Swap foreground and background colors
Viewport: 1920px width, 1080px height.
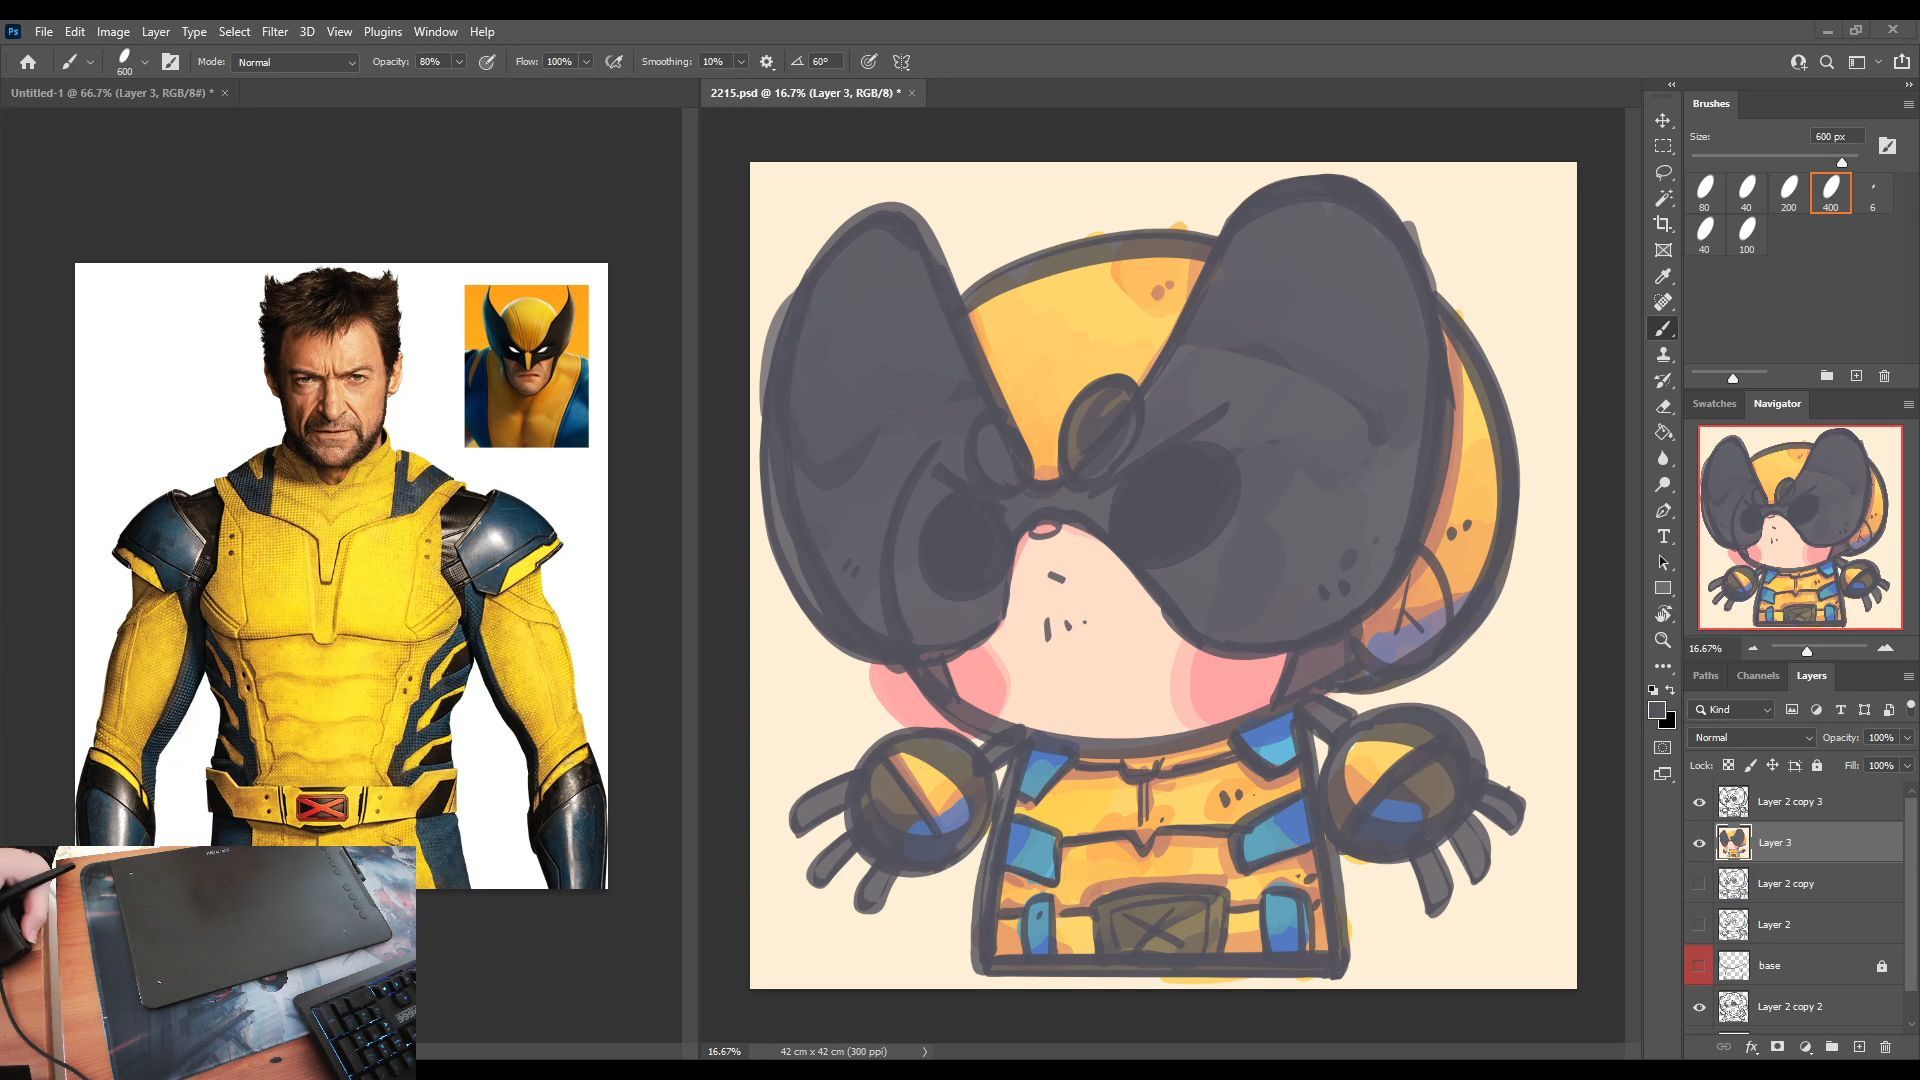pyautogui.click(x=1670, y=690)
